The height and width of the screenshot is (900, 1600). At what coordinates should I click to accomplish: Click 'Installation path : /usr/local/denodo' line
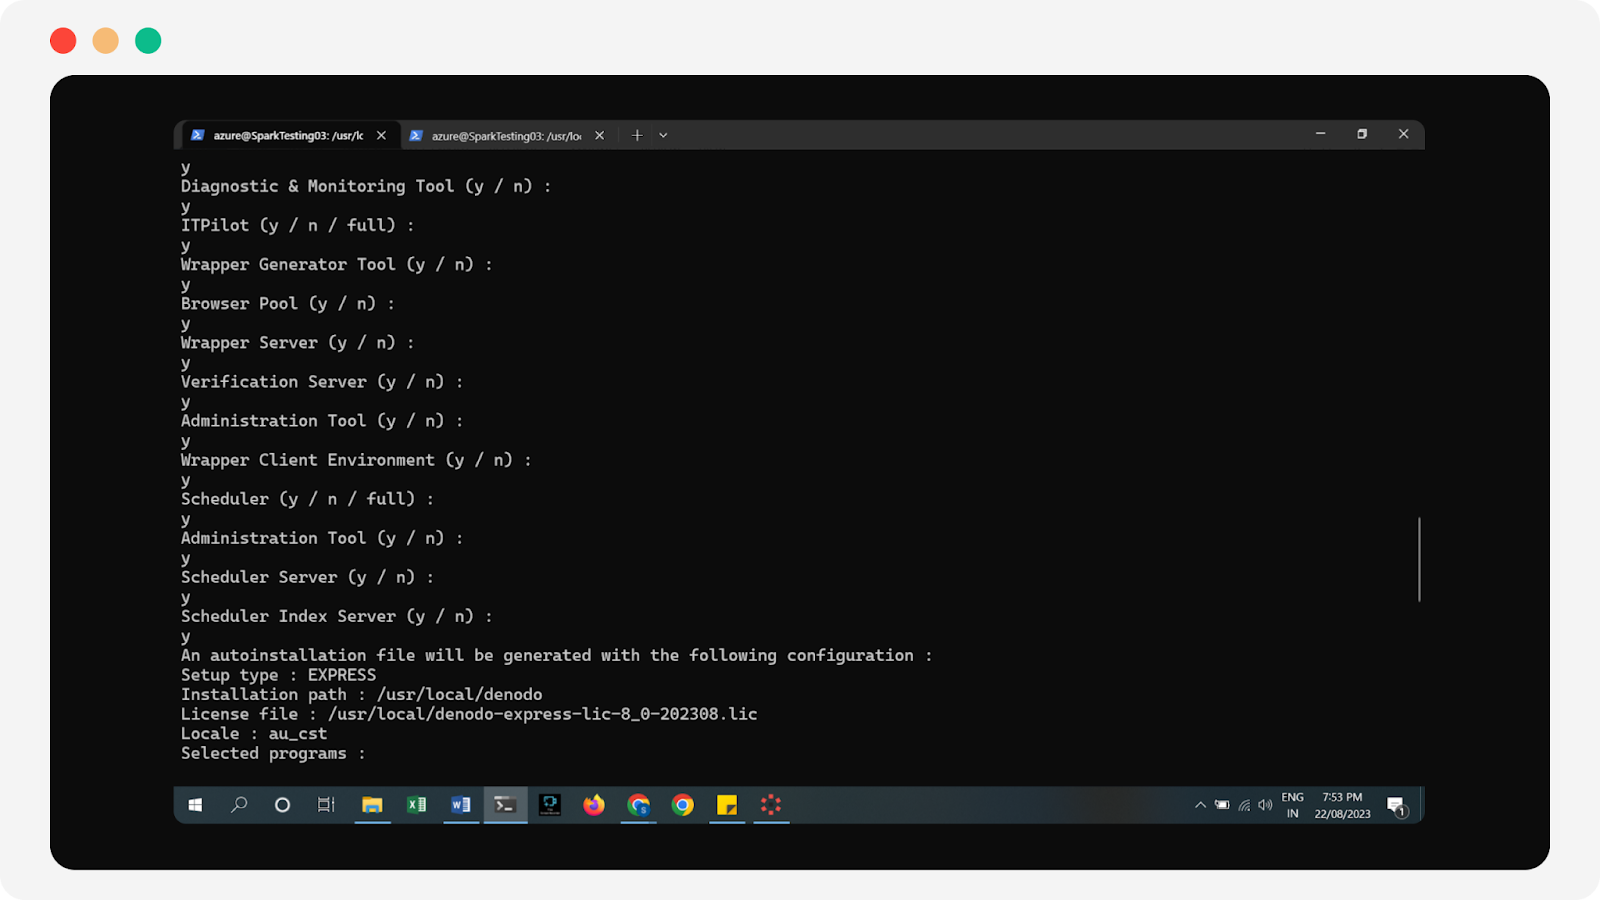click(x=362, y=694)
